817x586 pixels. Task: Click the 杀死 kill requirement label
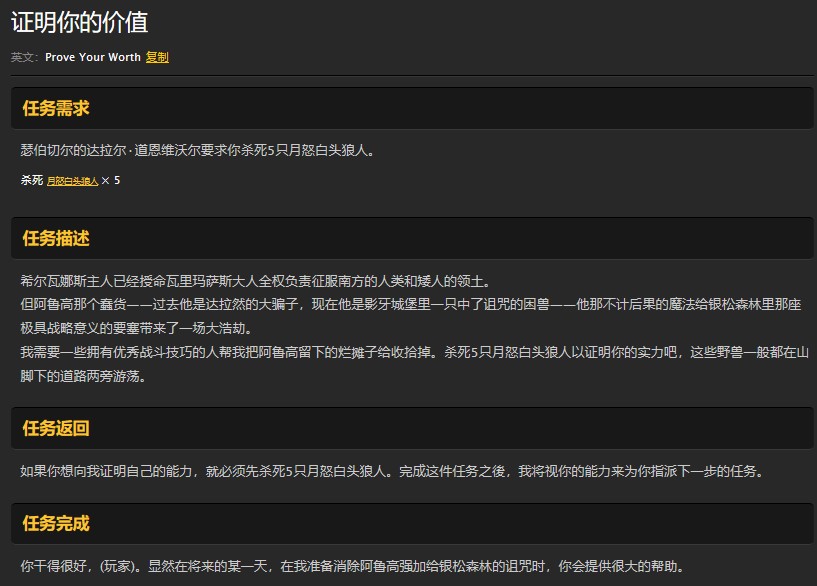(x=31, y=182)
